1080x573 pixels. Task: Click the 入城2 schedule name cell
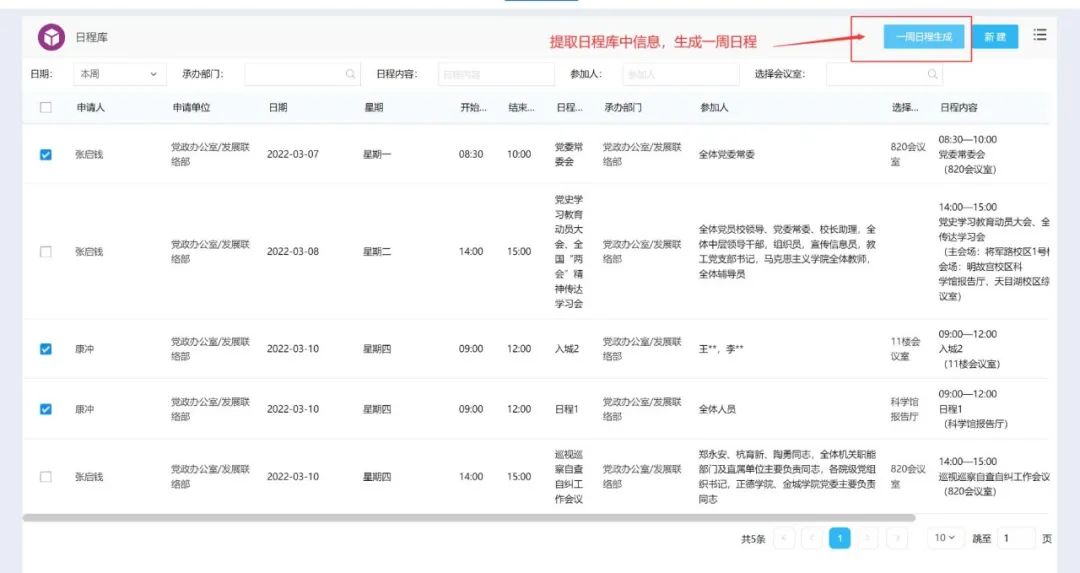click(x=567, y=349)
